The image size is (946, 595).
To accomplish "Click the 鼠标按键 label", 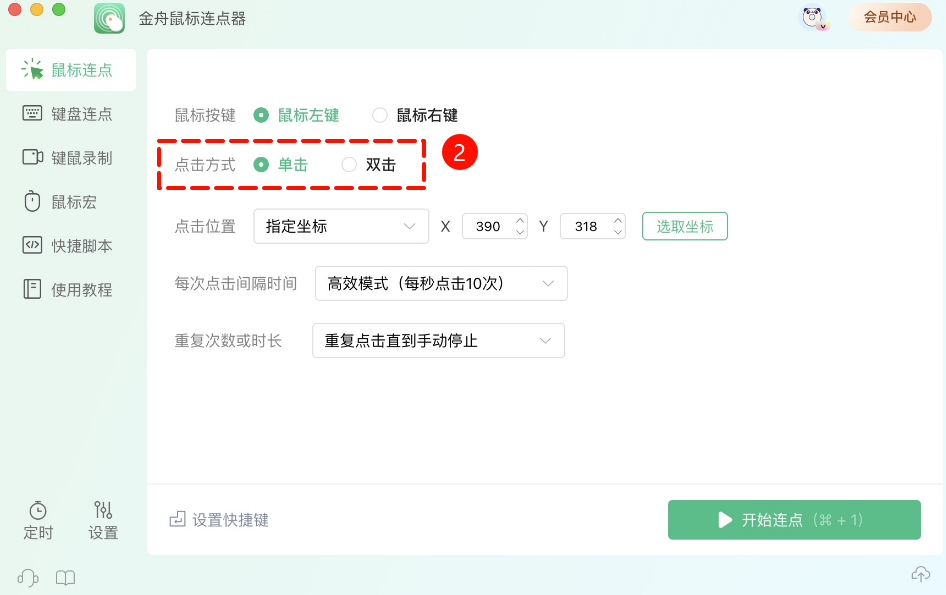I will coord(205,115).
